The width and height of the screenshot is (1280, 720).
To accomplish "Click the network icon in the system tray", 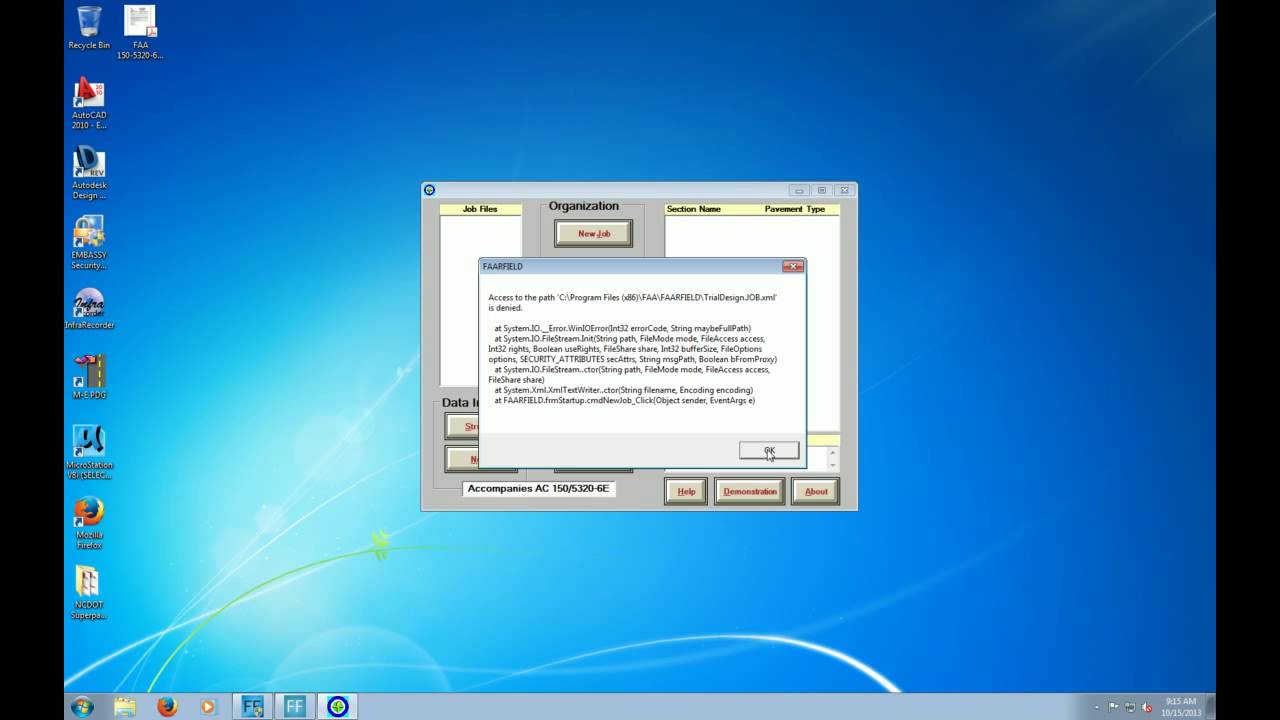I will tap(1130, 707).
